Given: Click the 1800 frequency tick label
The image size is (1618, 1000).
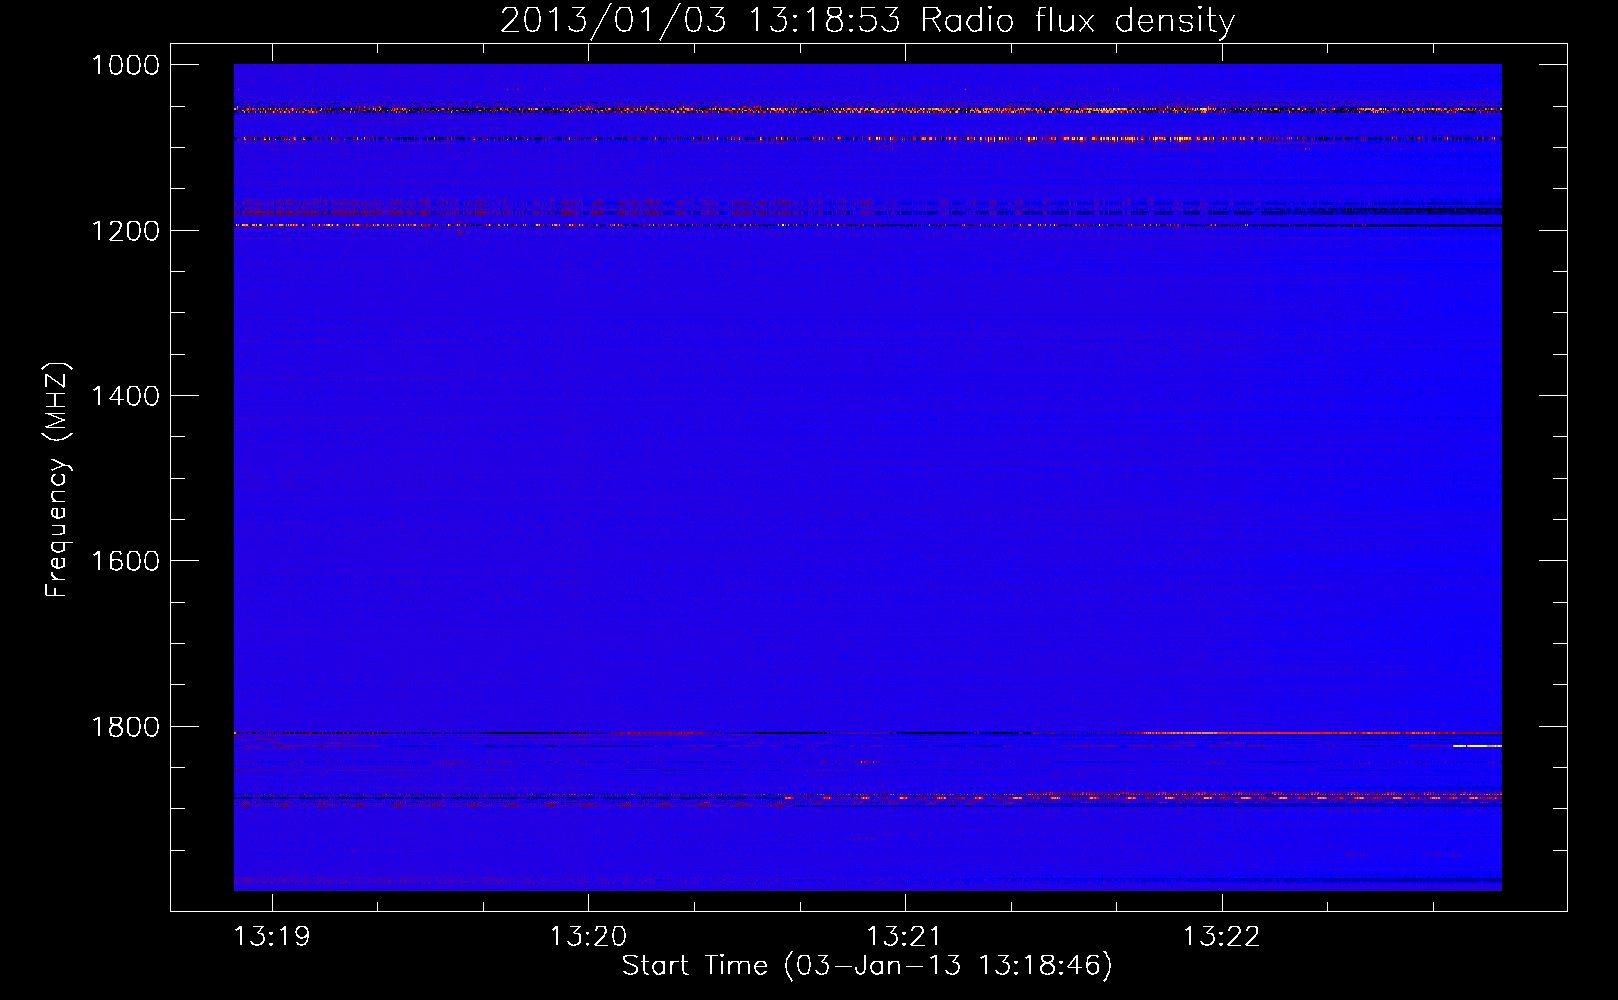Looking at the screenshot, I should [125, 727].
